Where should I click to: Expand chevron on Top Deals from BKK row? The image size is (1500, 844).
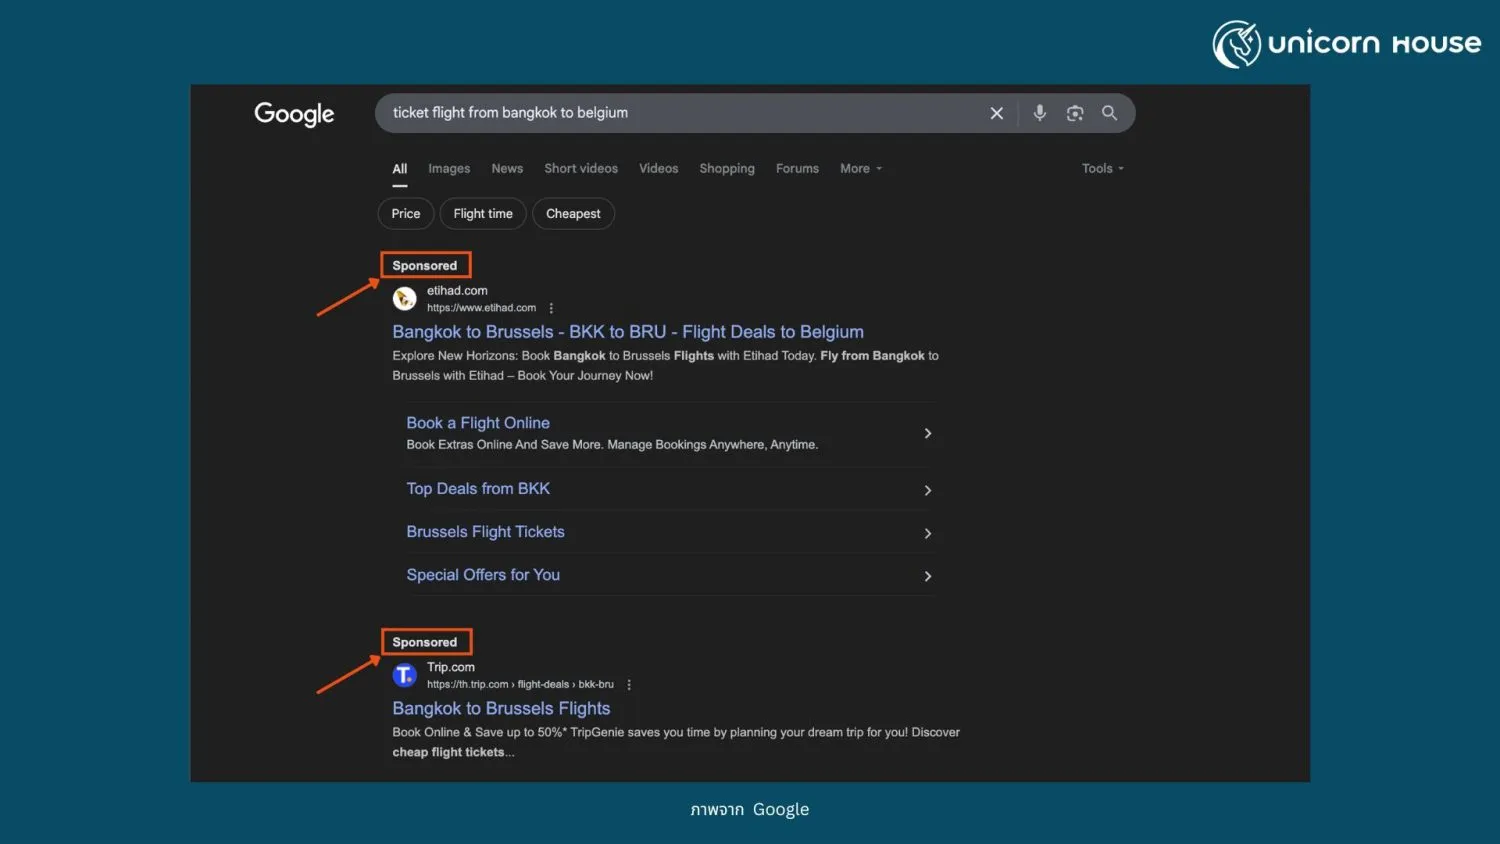928,490
